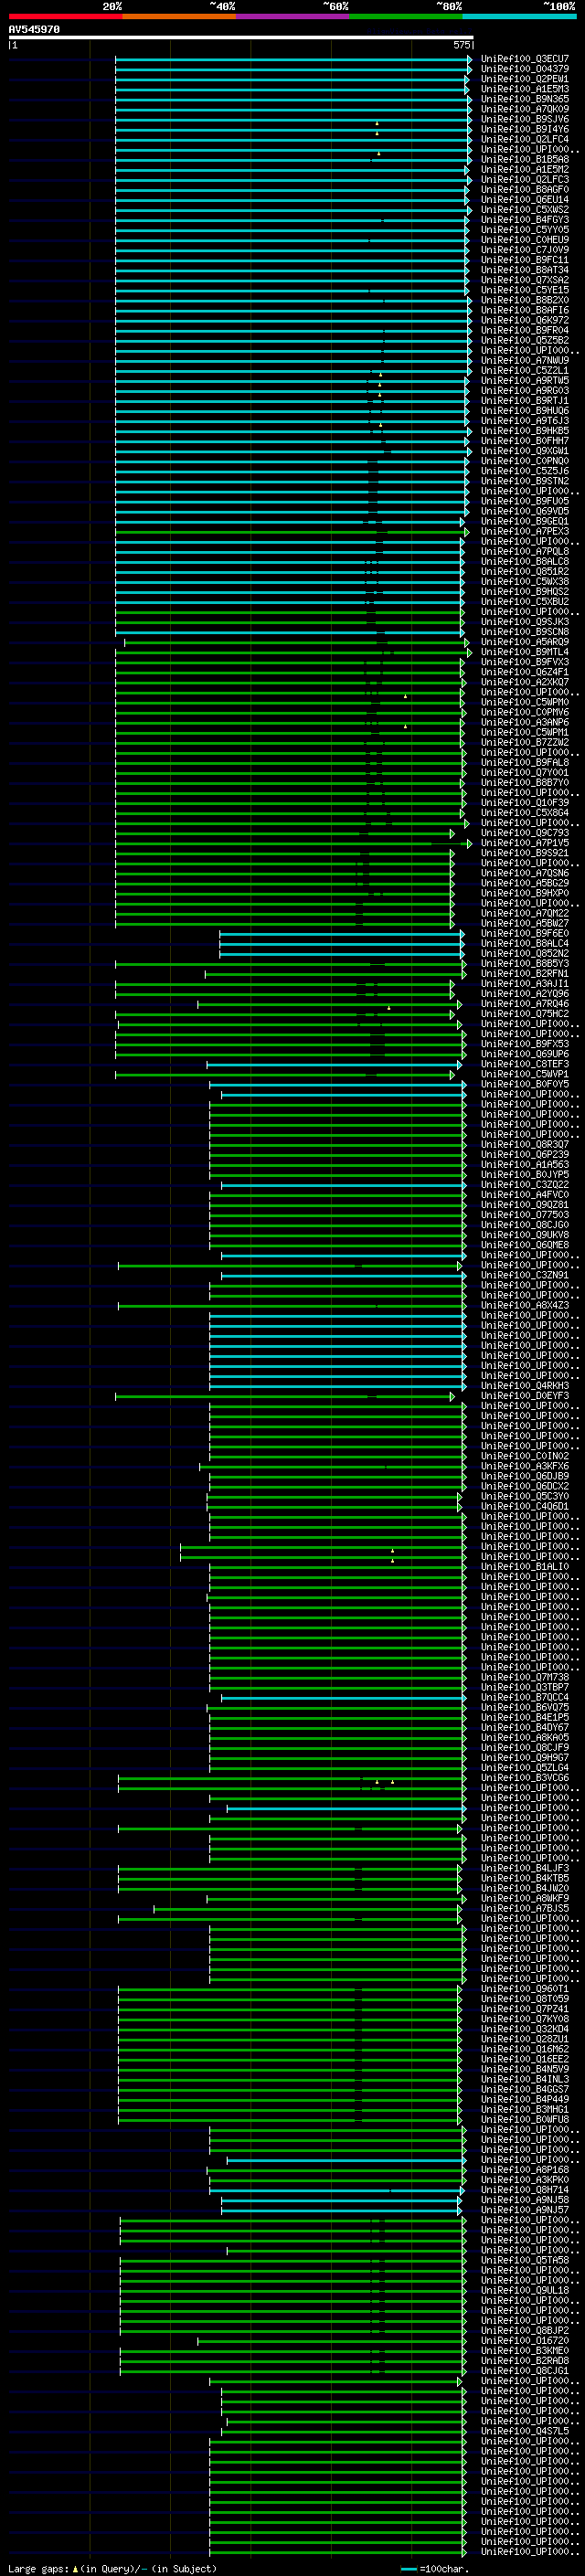
Task: Click label UniRef100_A7PEX3
Action: [x=524, y=531]
